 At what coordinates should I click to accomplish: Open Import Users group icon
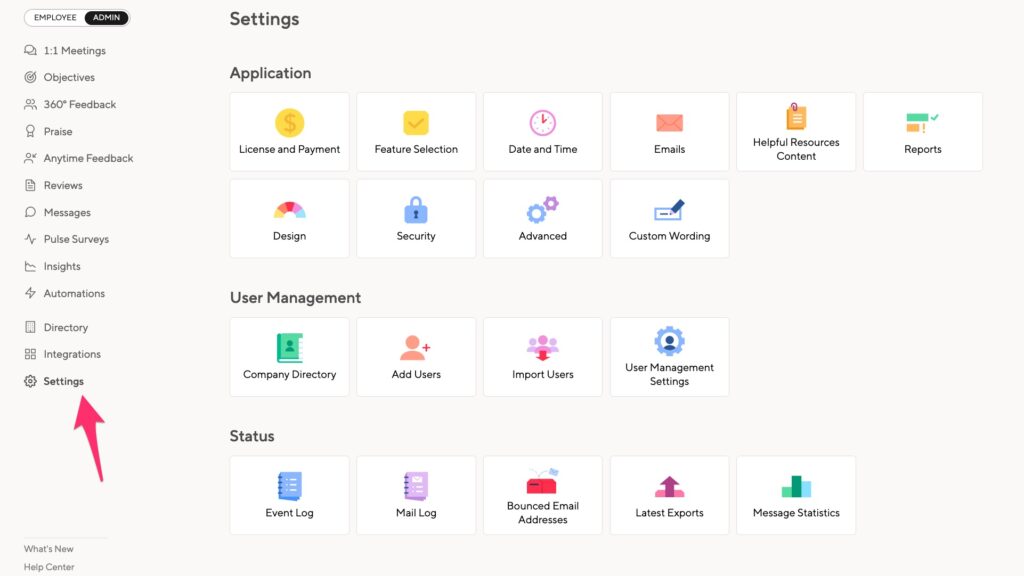coord(543,348)
